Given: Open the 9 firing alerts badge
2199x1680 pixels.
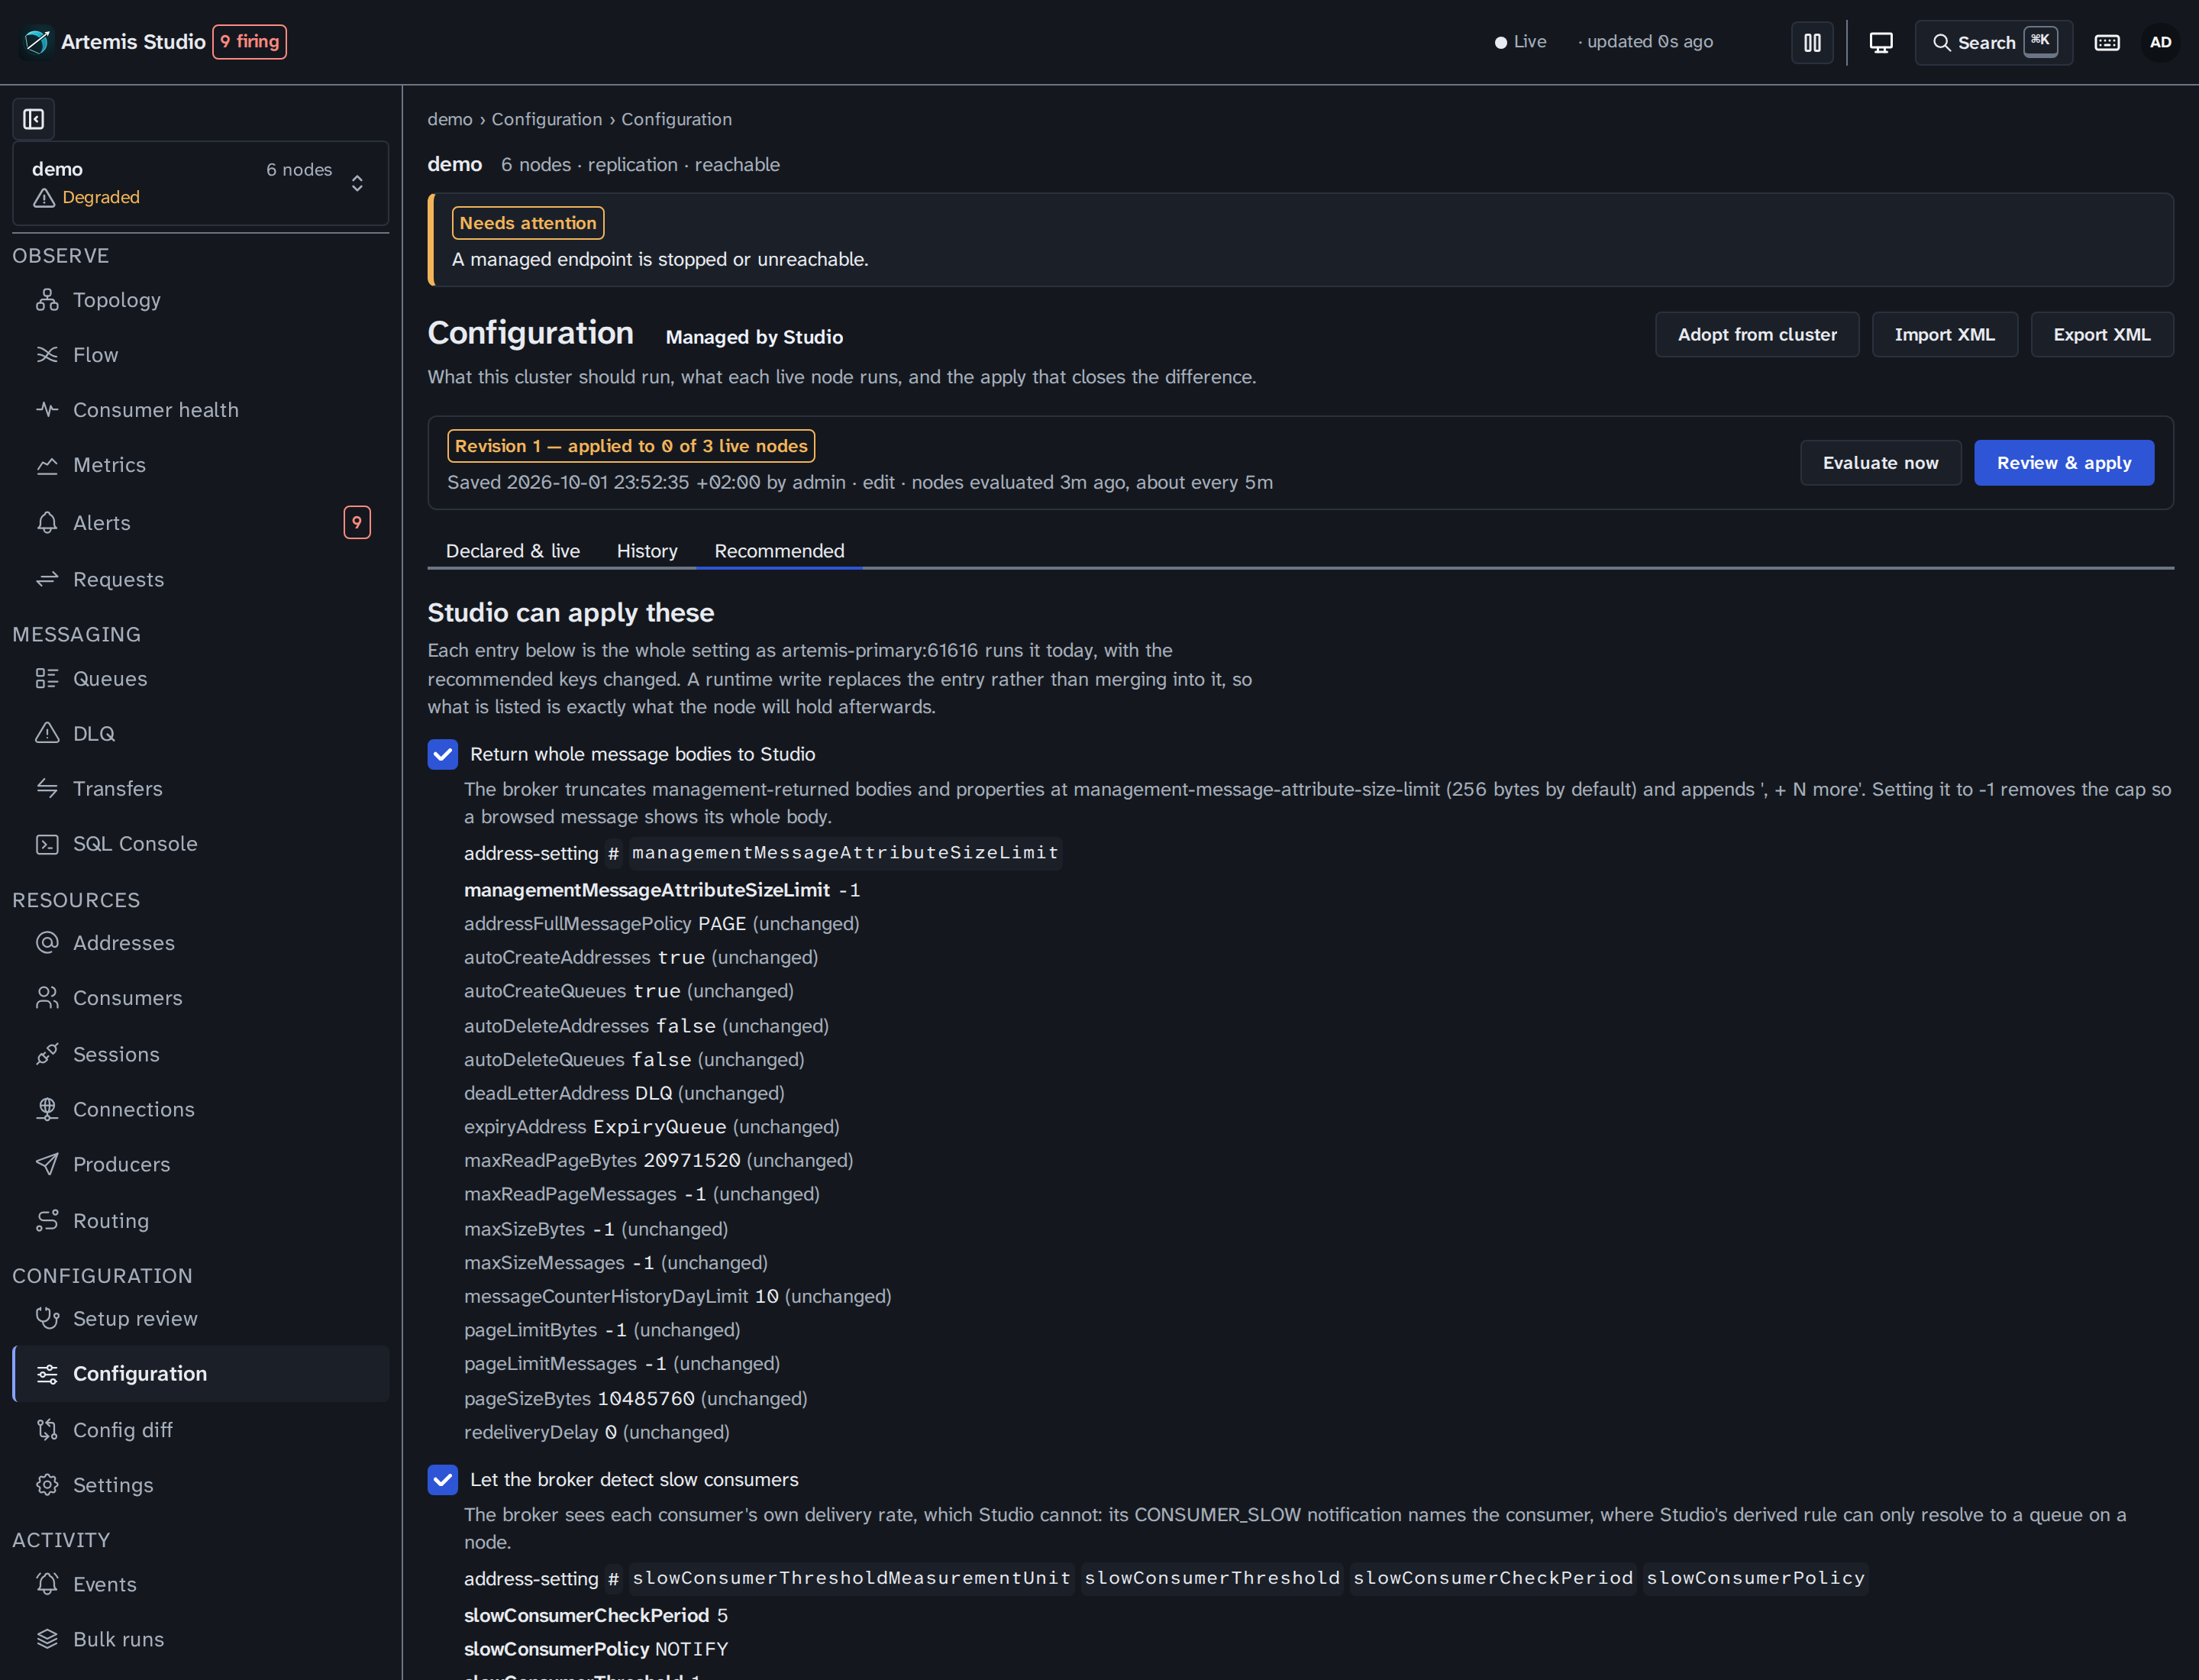Looking at the screenshot, I should click(250, 42).
